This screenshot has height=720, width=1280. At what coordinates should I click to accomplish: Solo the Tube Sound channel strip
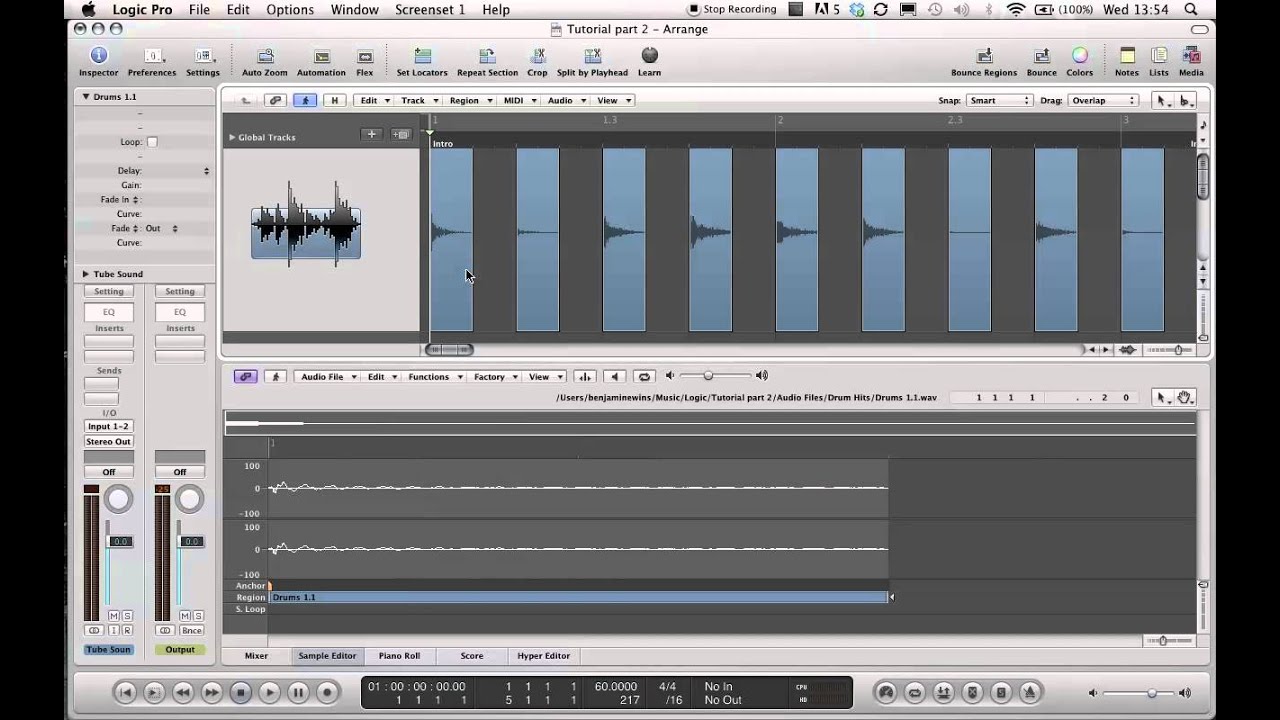[127, 616]
